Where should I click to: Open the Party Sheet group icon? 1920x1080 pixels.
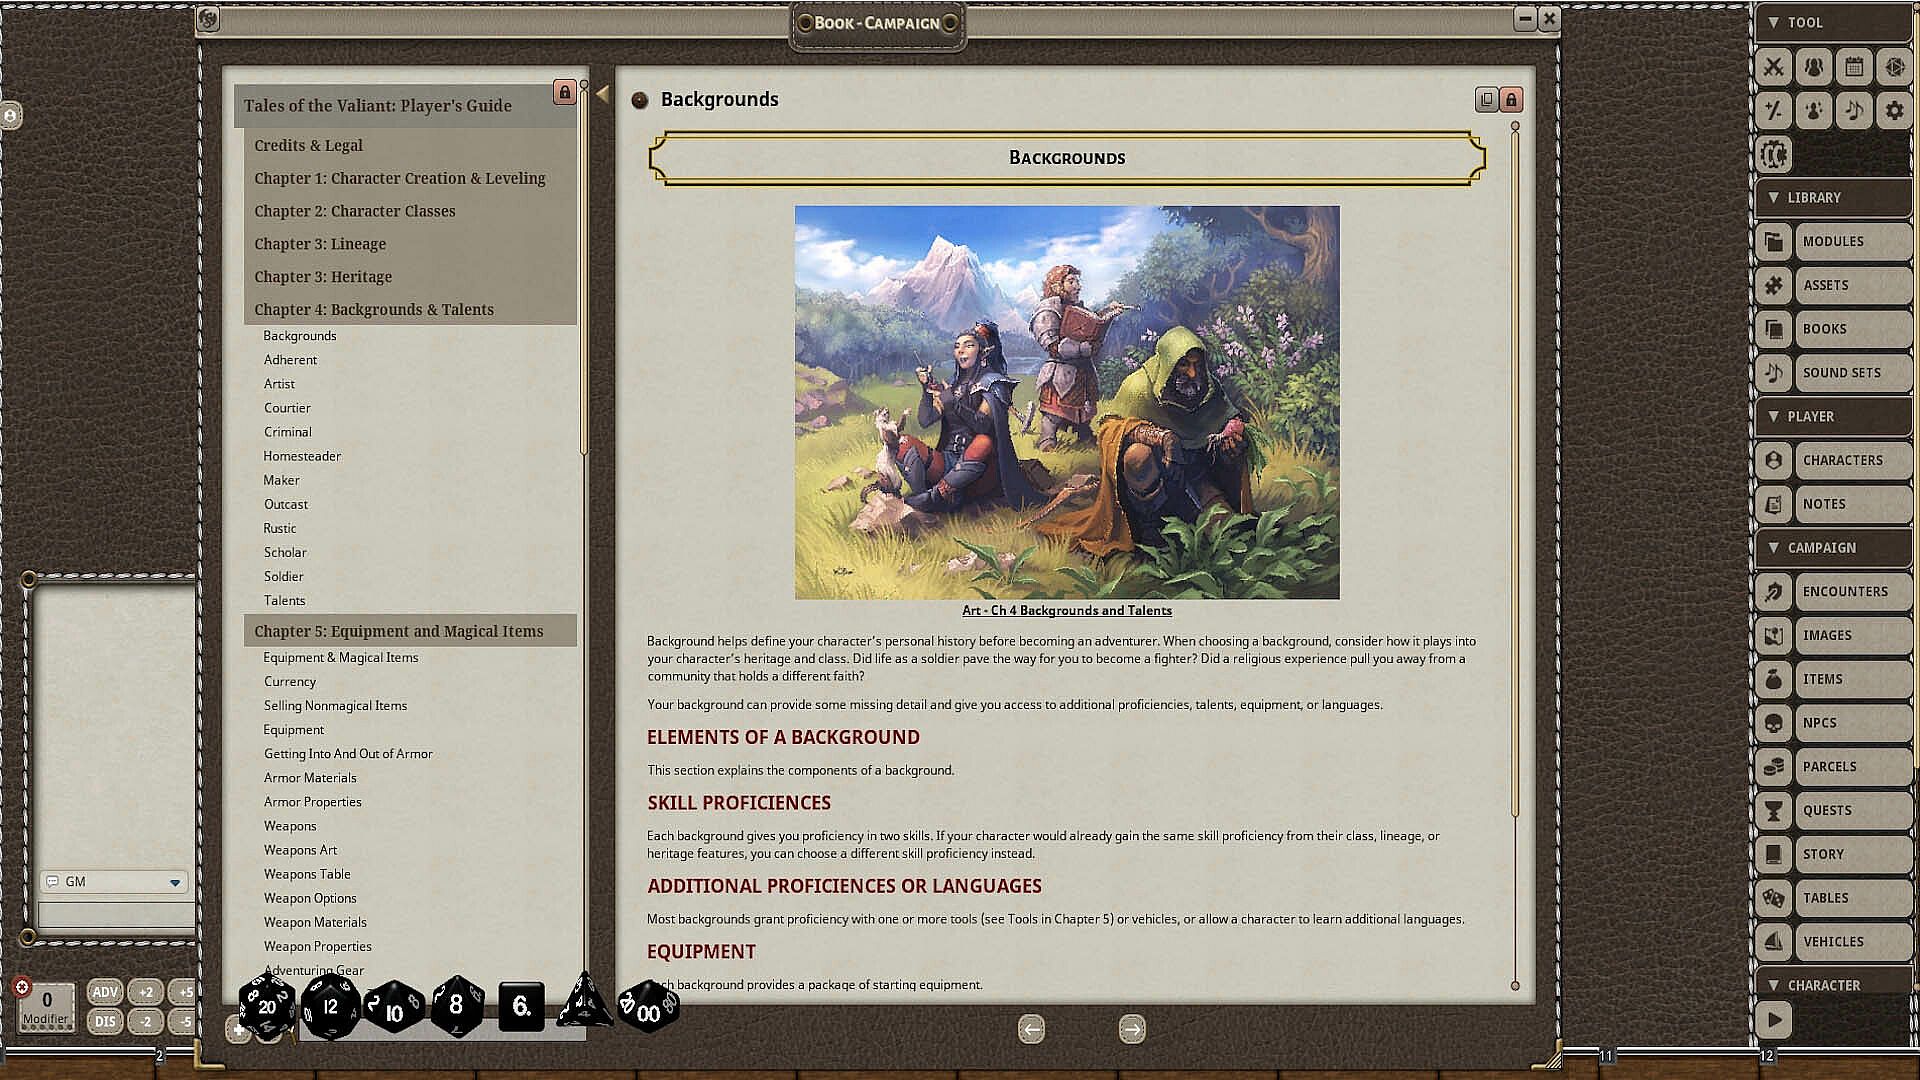tap(1813, 67)
